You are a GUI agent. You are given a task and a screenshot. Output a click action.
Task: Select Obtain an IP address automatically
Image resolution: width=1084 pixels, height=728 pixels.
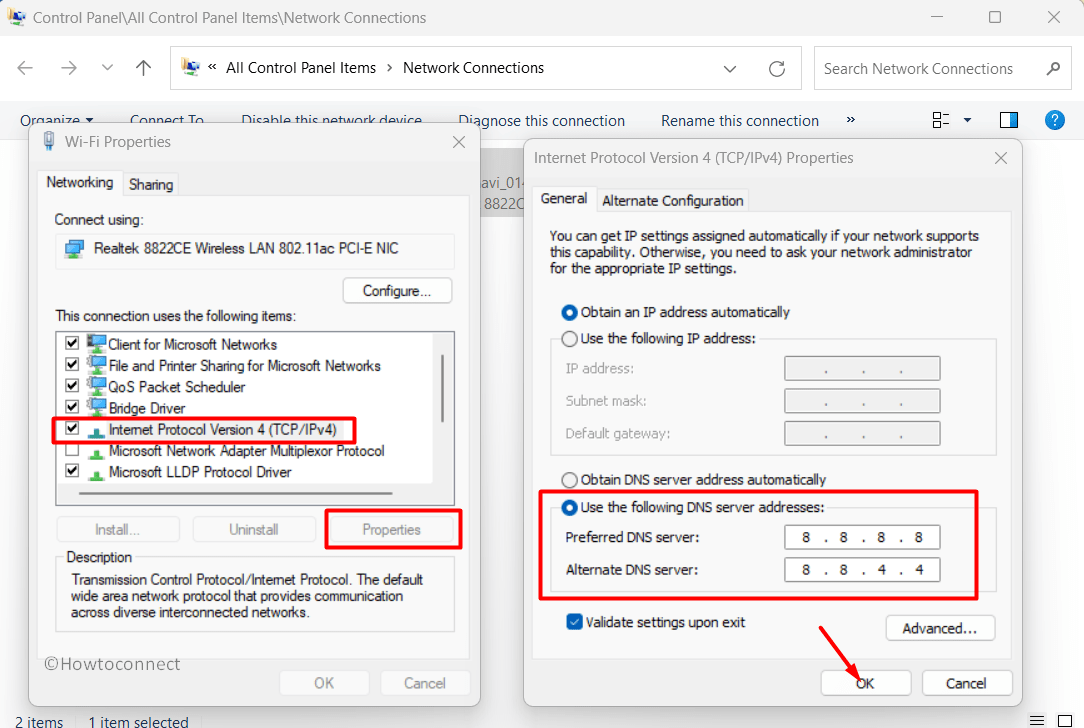(569, 312)
